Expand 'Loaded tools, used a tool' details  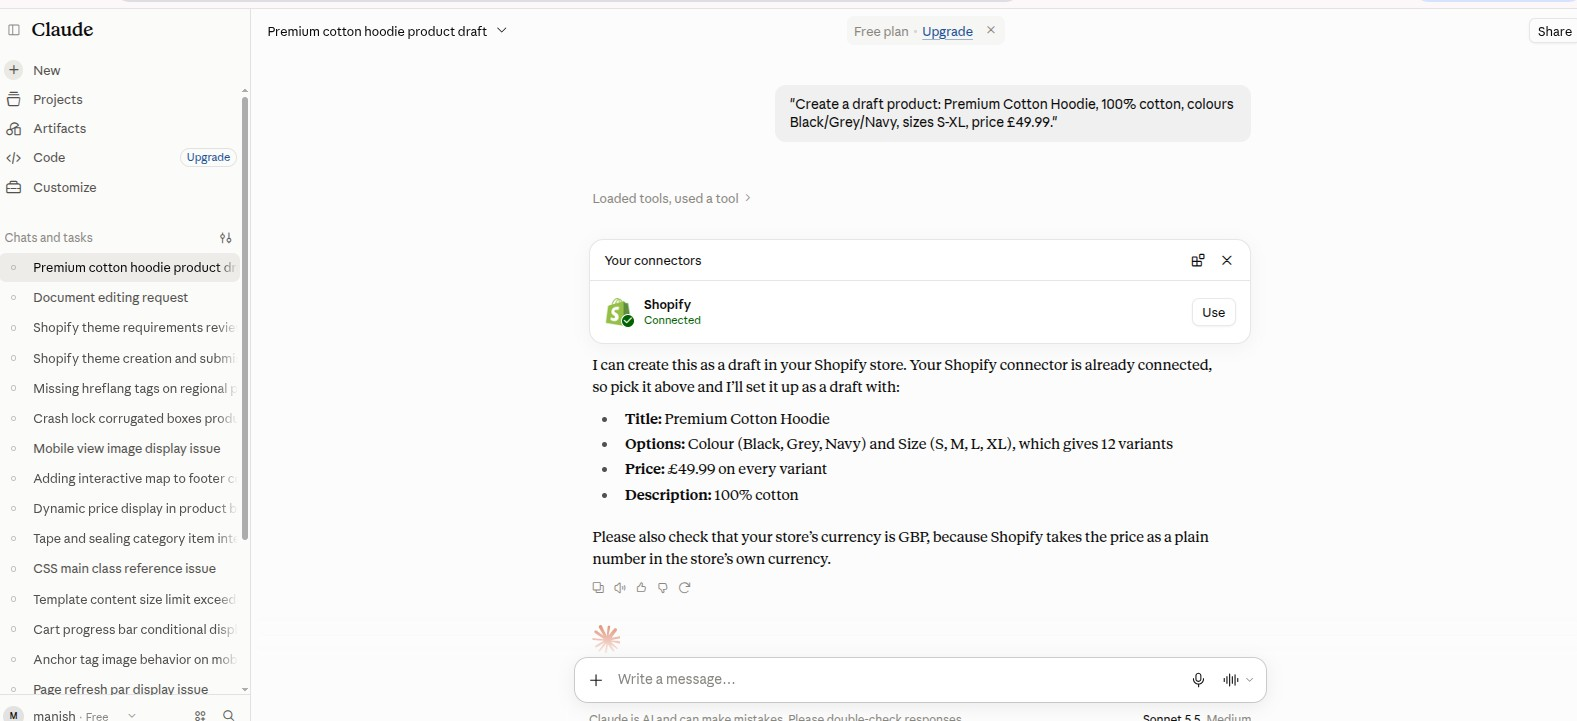point(671,198)
